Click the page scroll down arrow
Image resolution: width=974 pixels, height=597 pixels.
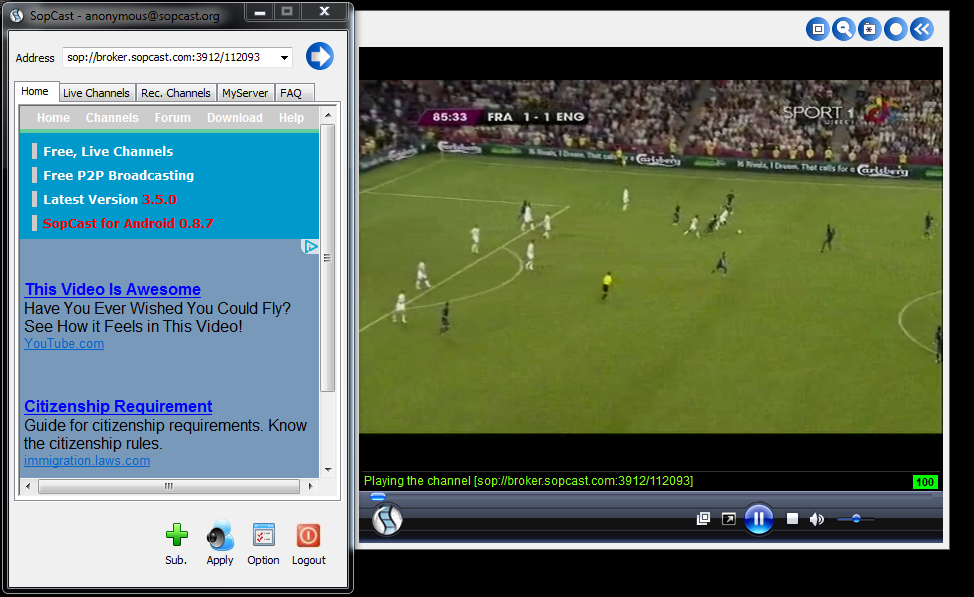[328, 470]
